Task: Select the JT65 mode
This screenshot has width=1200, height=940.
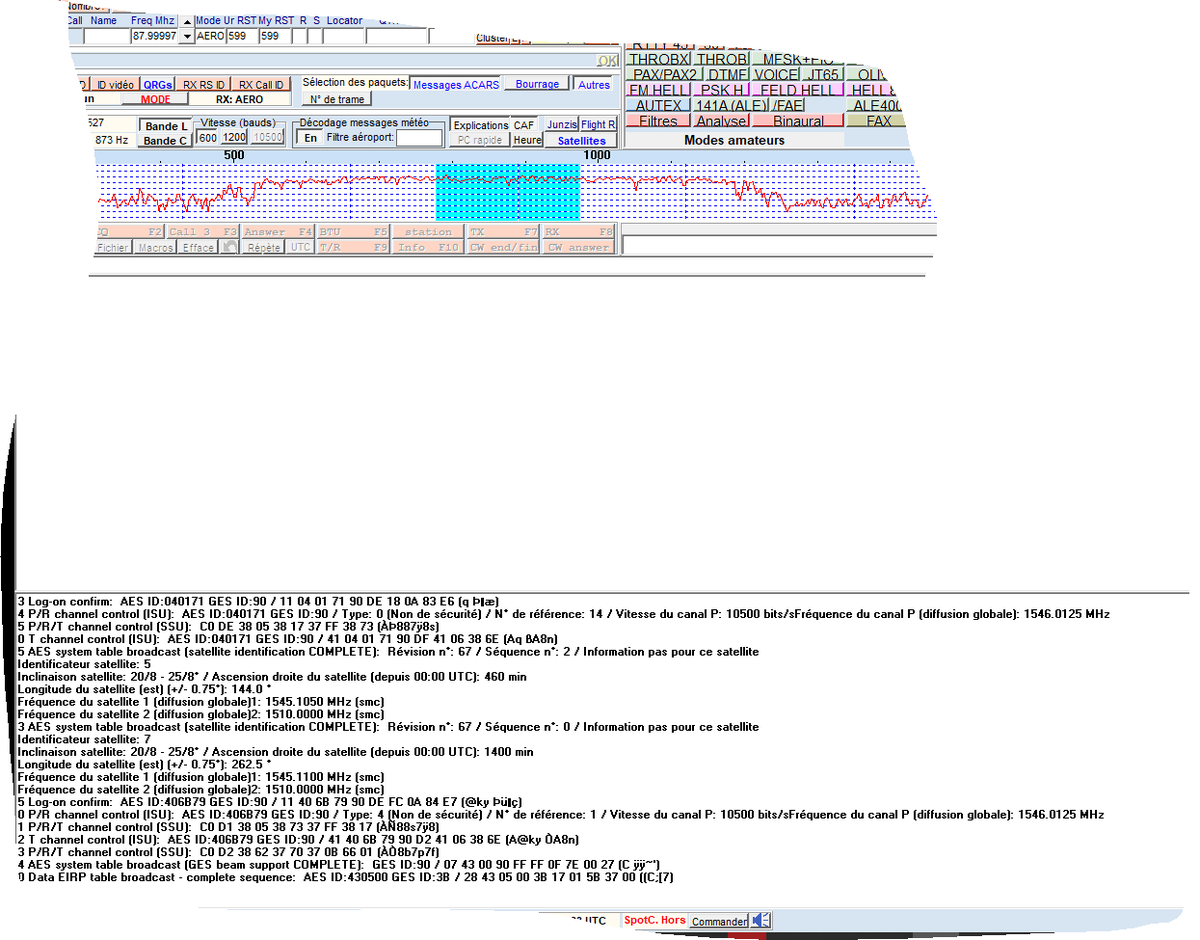Action: (823, 75)
